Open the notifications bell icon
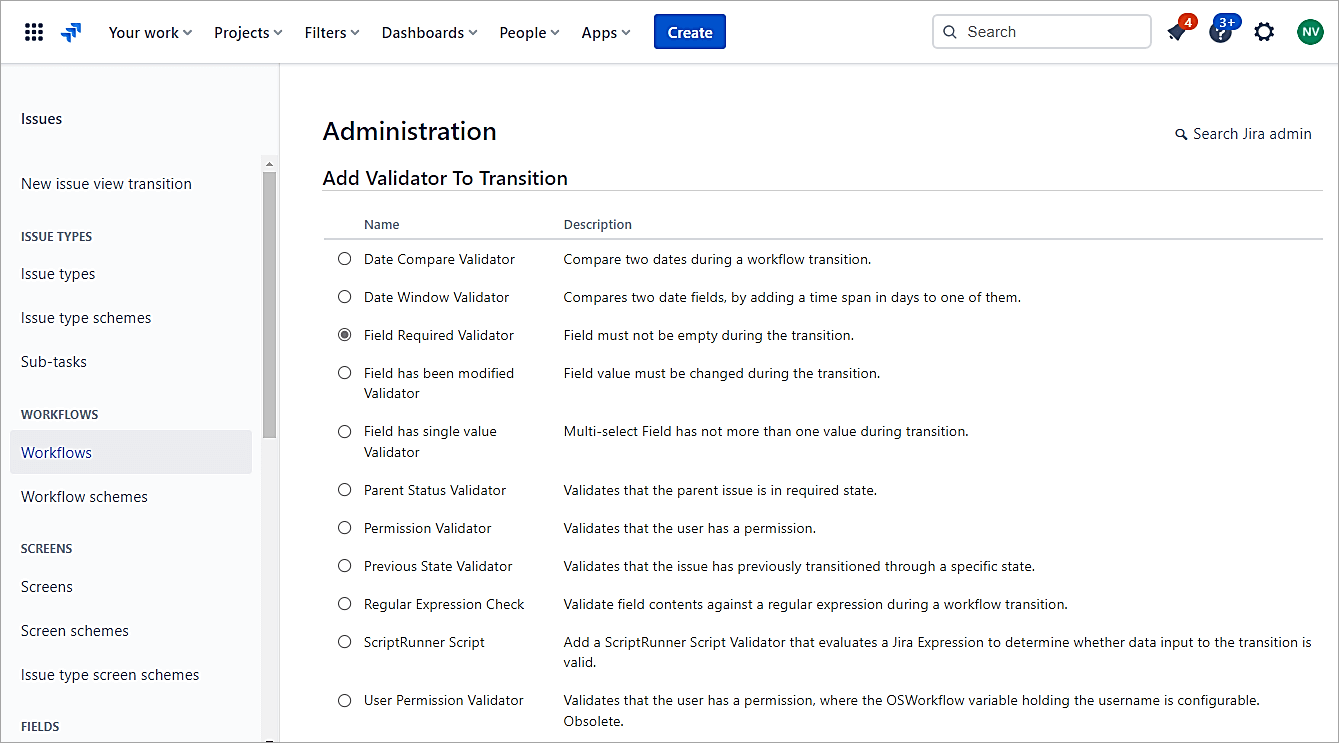1339x743 pixels. (x=1177, y=32)
